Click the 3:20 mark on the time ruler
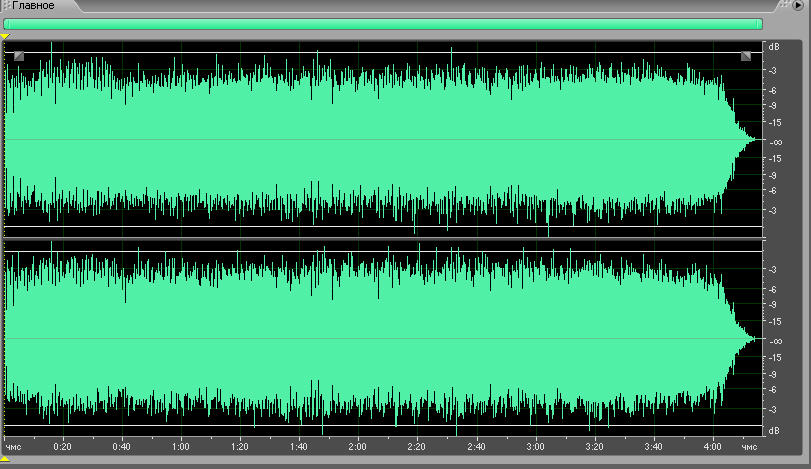The width and height of the screenshot is (811, 469). click(594, 445)
